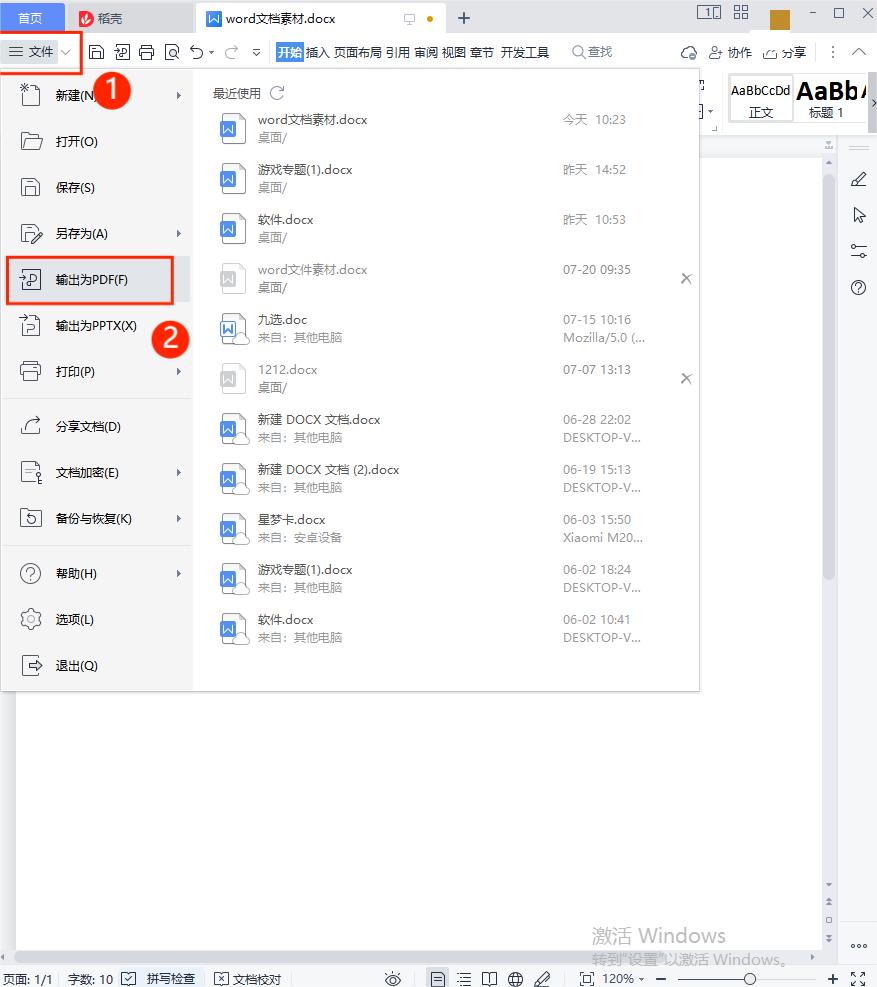Toggle the 文档校对 proofing checkbox

point(224,978)
